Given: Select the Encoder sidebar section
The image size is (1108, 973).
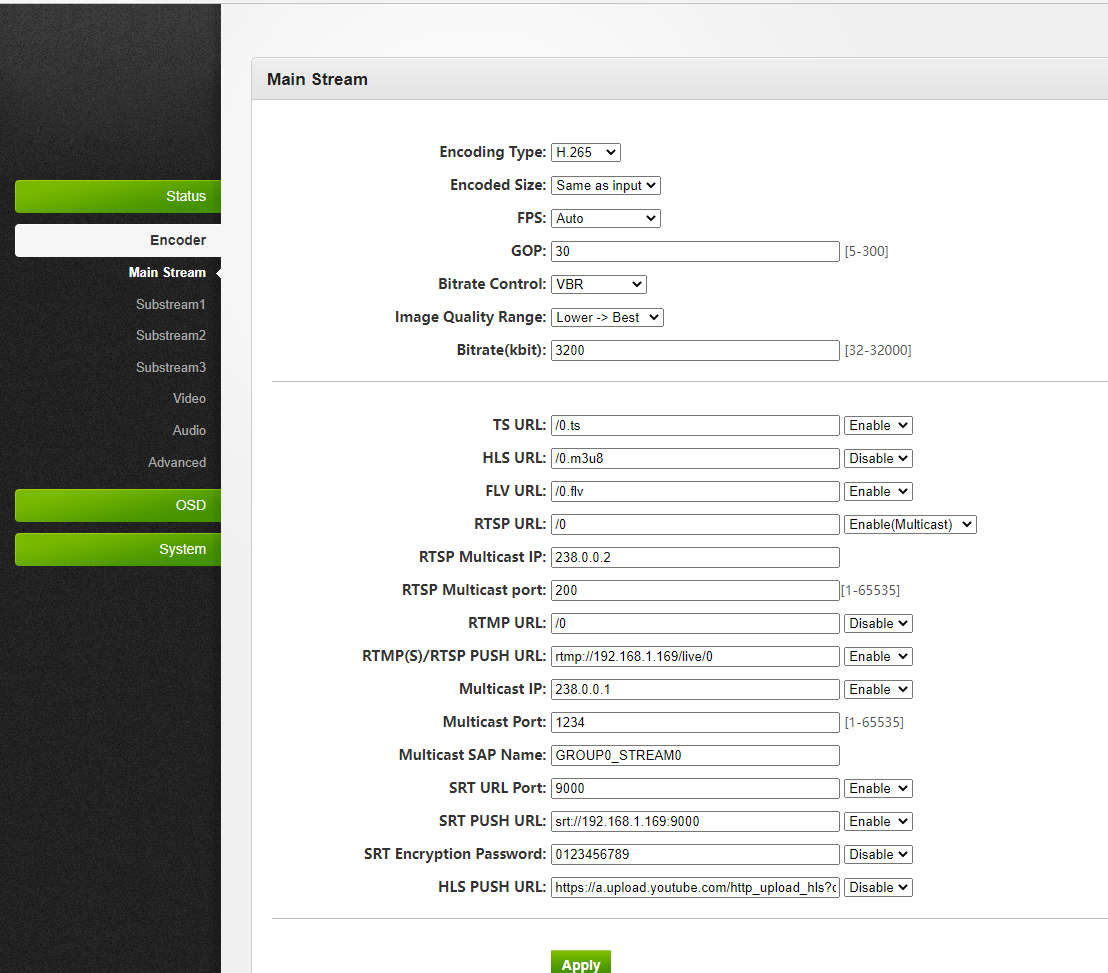Looking at the screenshot, I should pos(118,240).
